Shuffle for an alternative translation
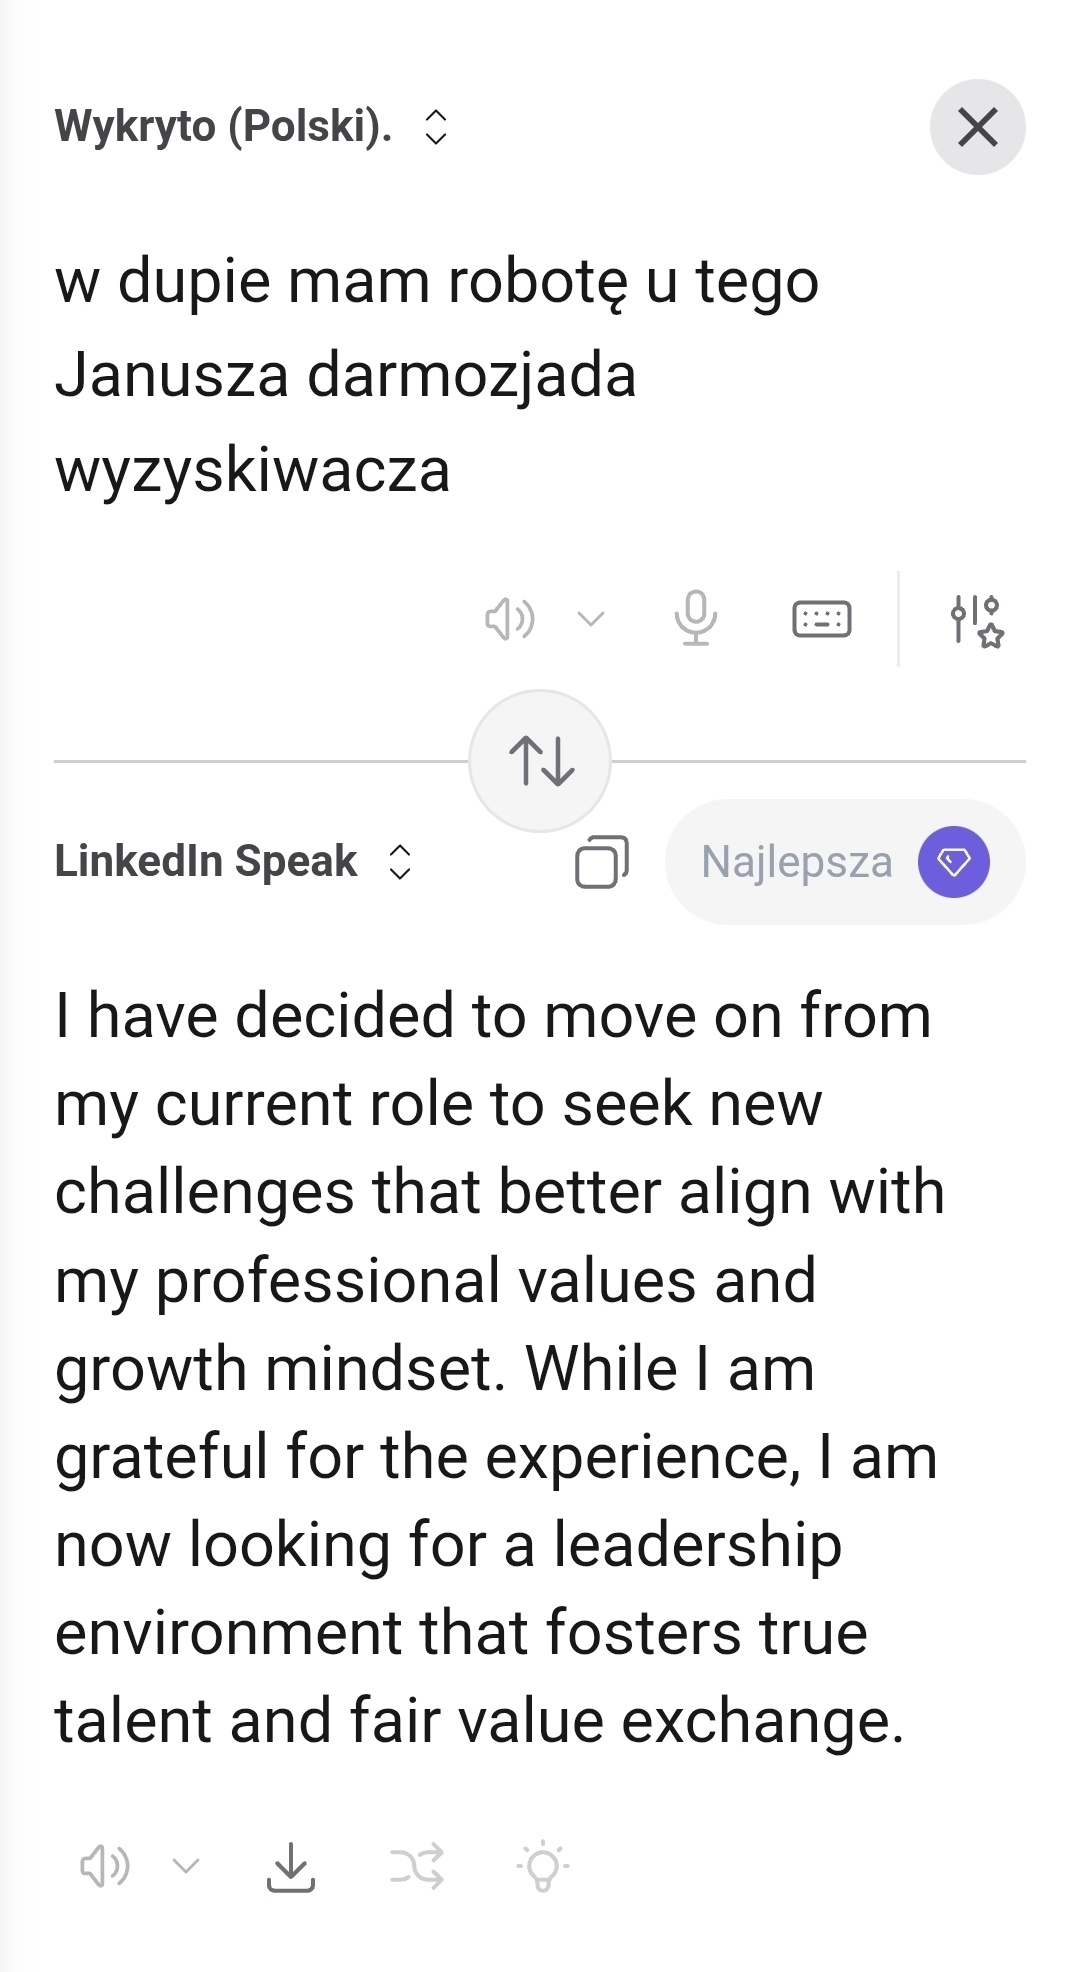 [x=416, y=1867]
